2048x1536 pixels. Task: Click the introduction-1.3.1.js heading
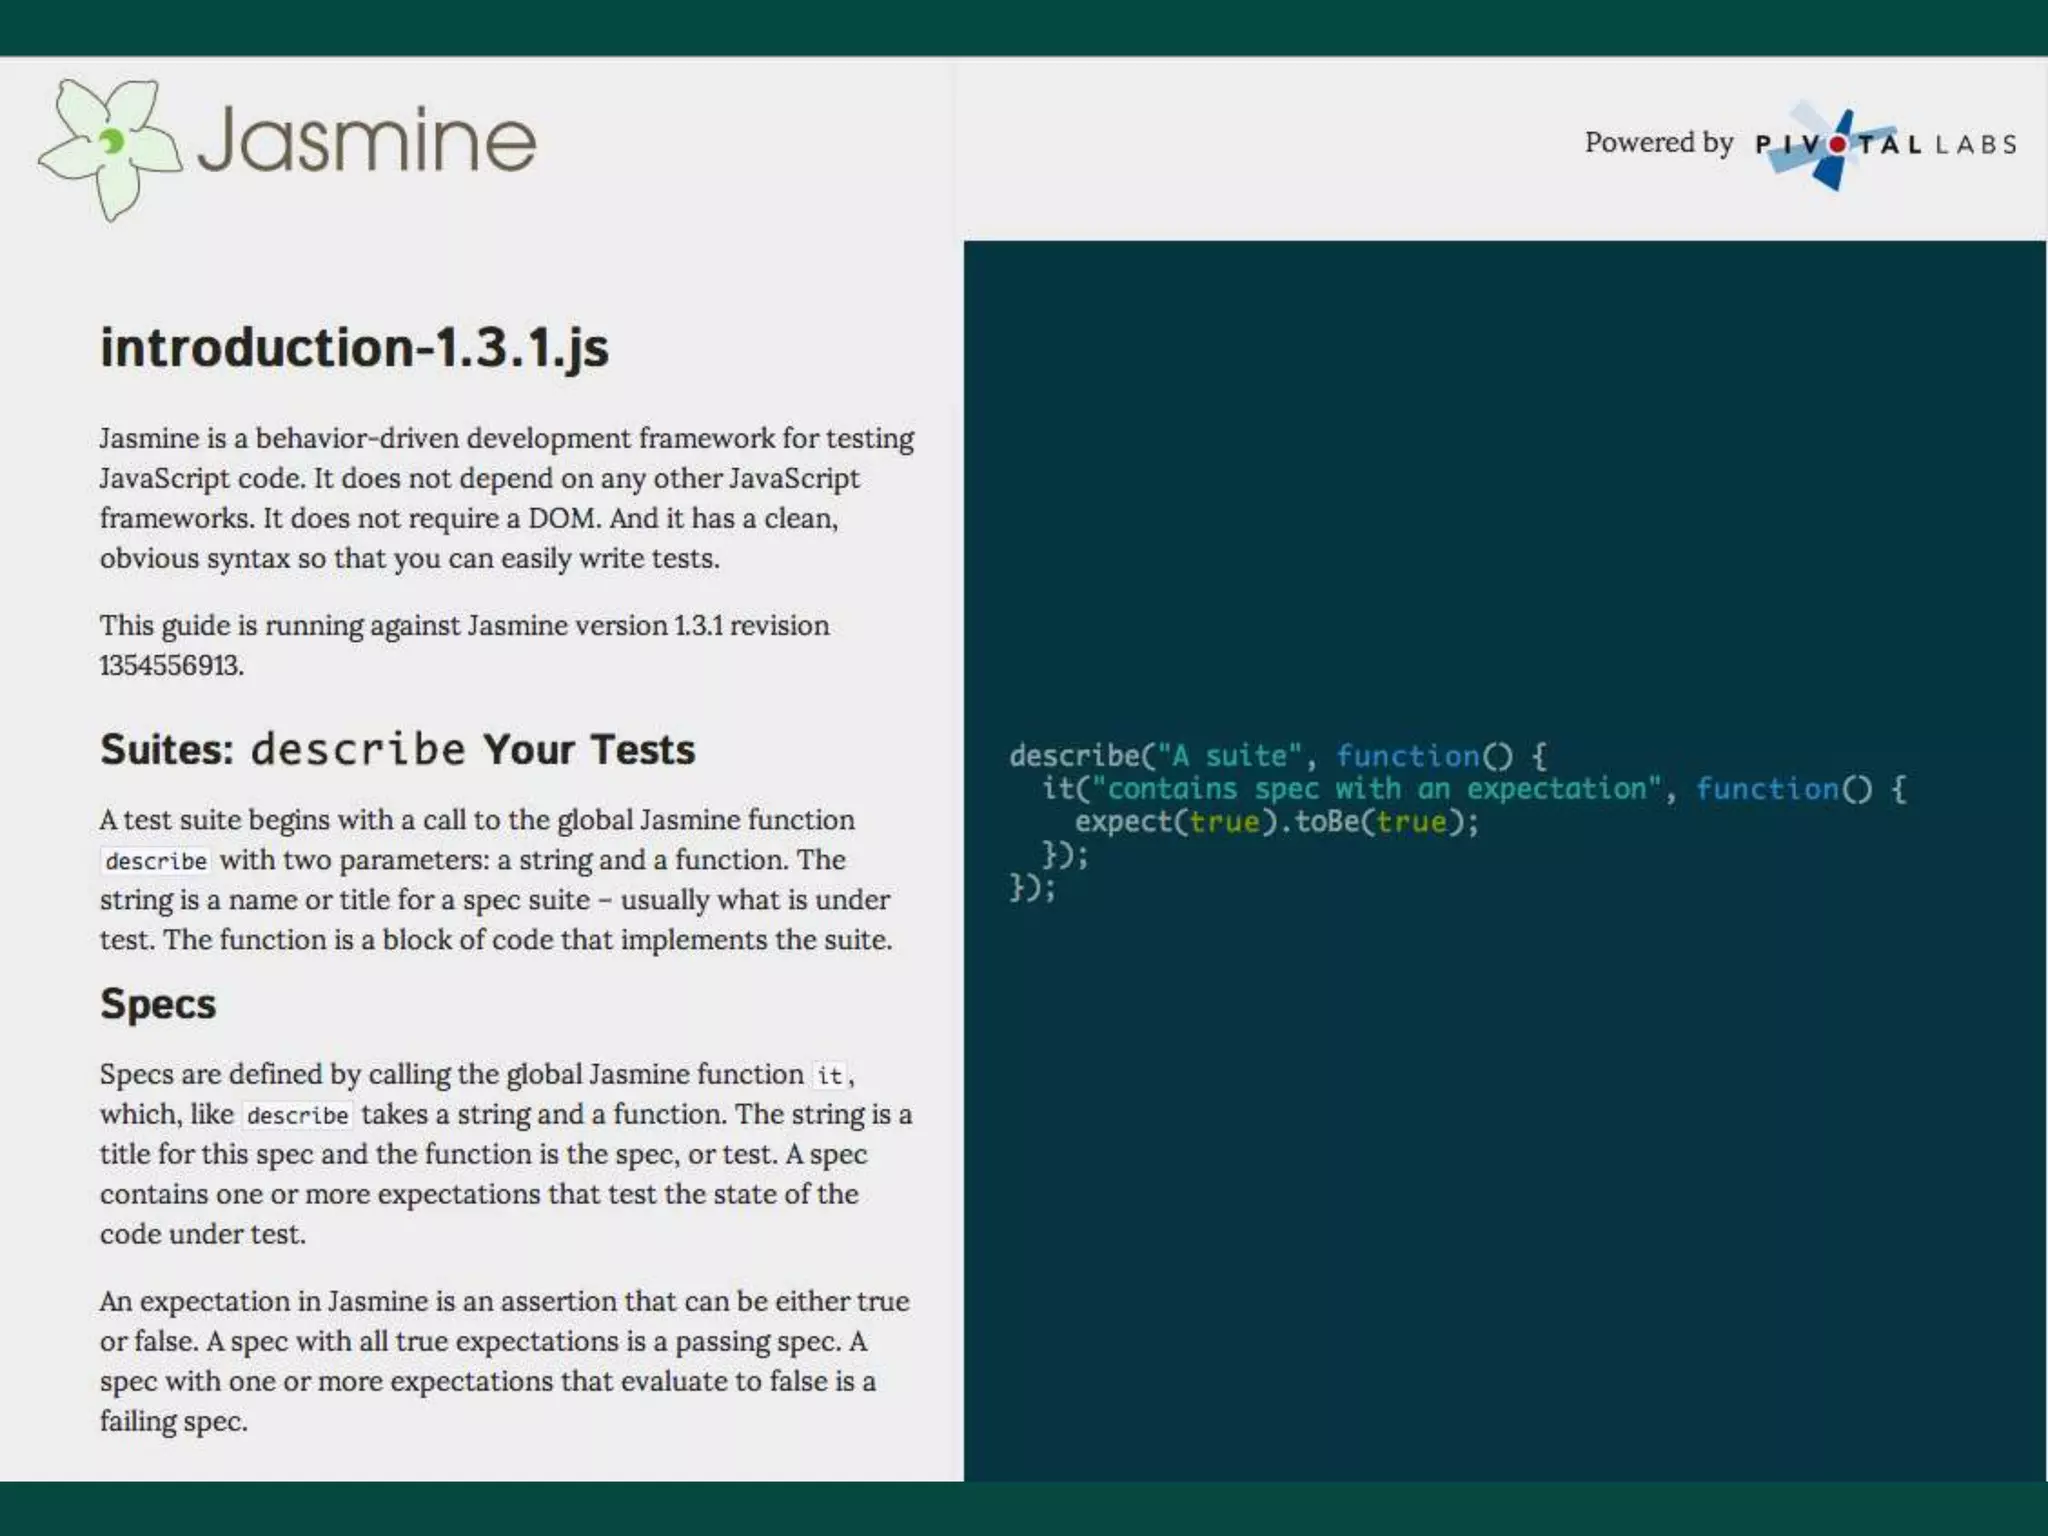tap(354, 348)
